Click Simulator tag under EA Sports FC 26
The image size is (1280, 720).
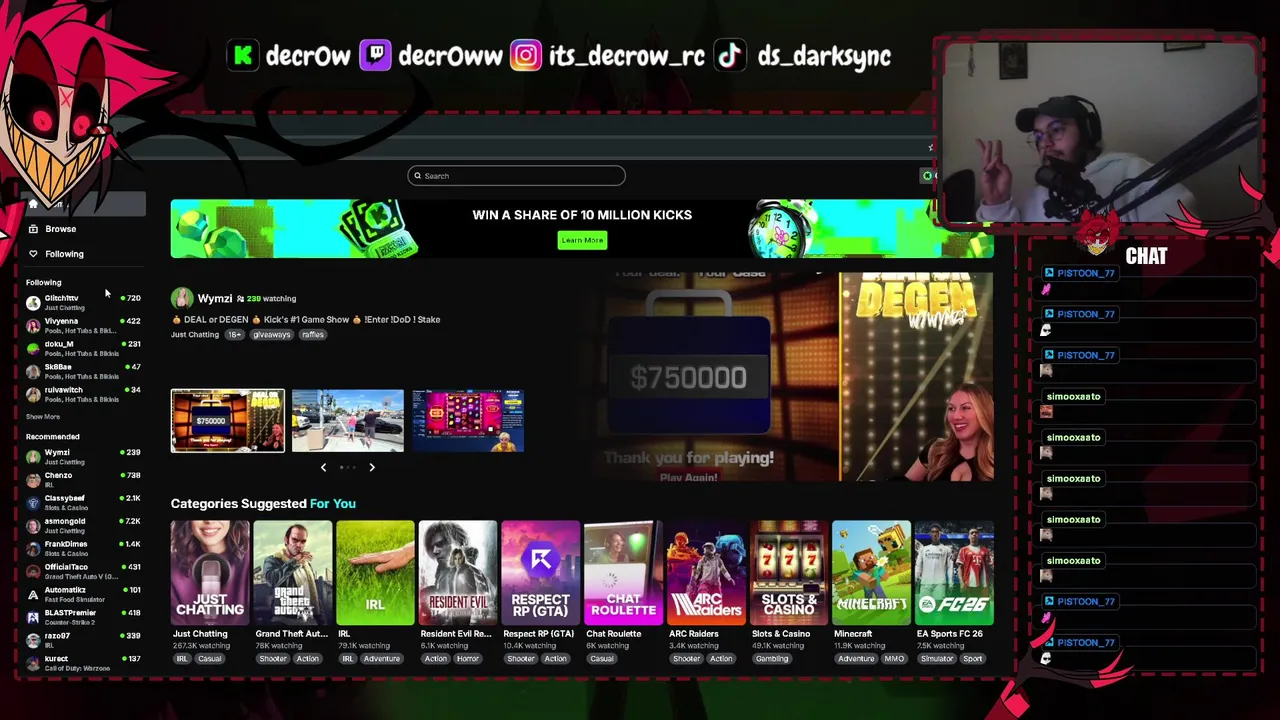937,659
